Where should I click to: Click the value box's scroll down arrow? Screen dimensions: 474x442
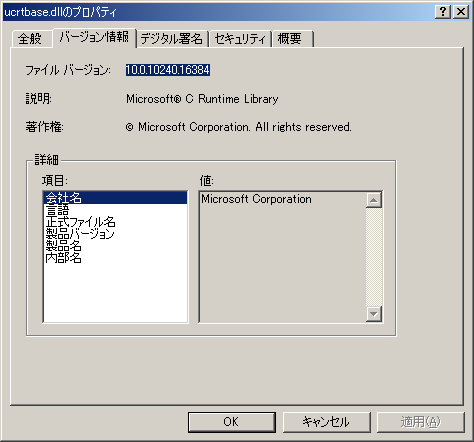point(374,314)
